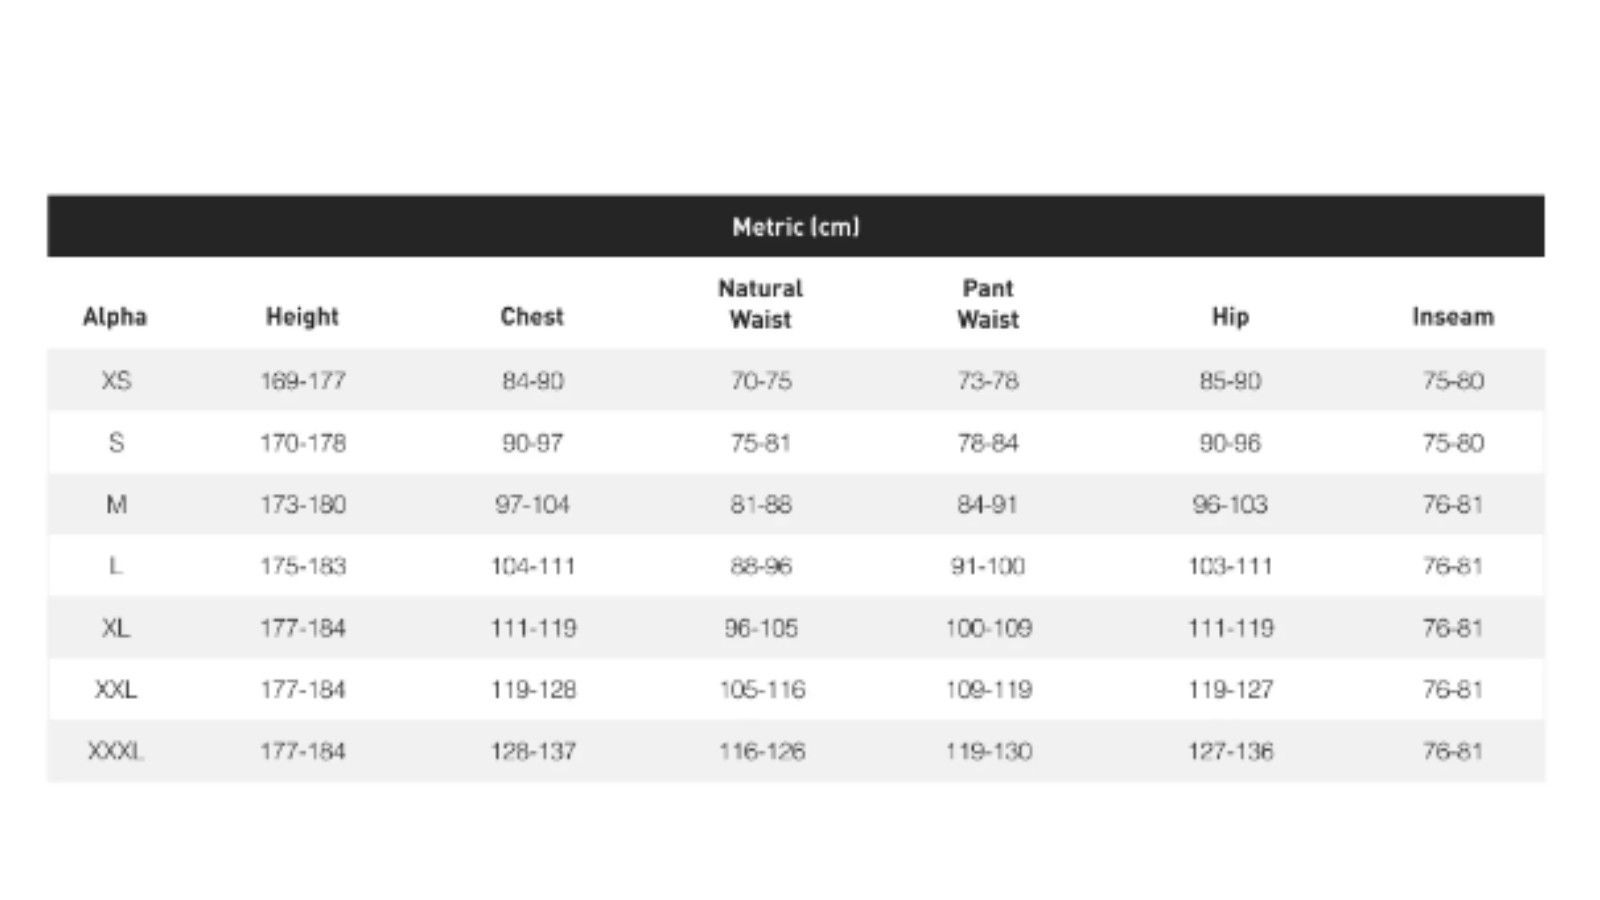
Task: Select the Alpha column header
Action: pyautogui.click(x=115, y=317)
